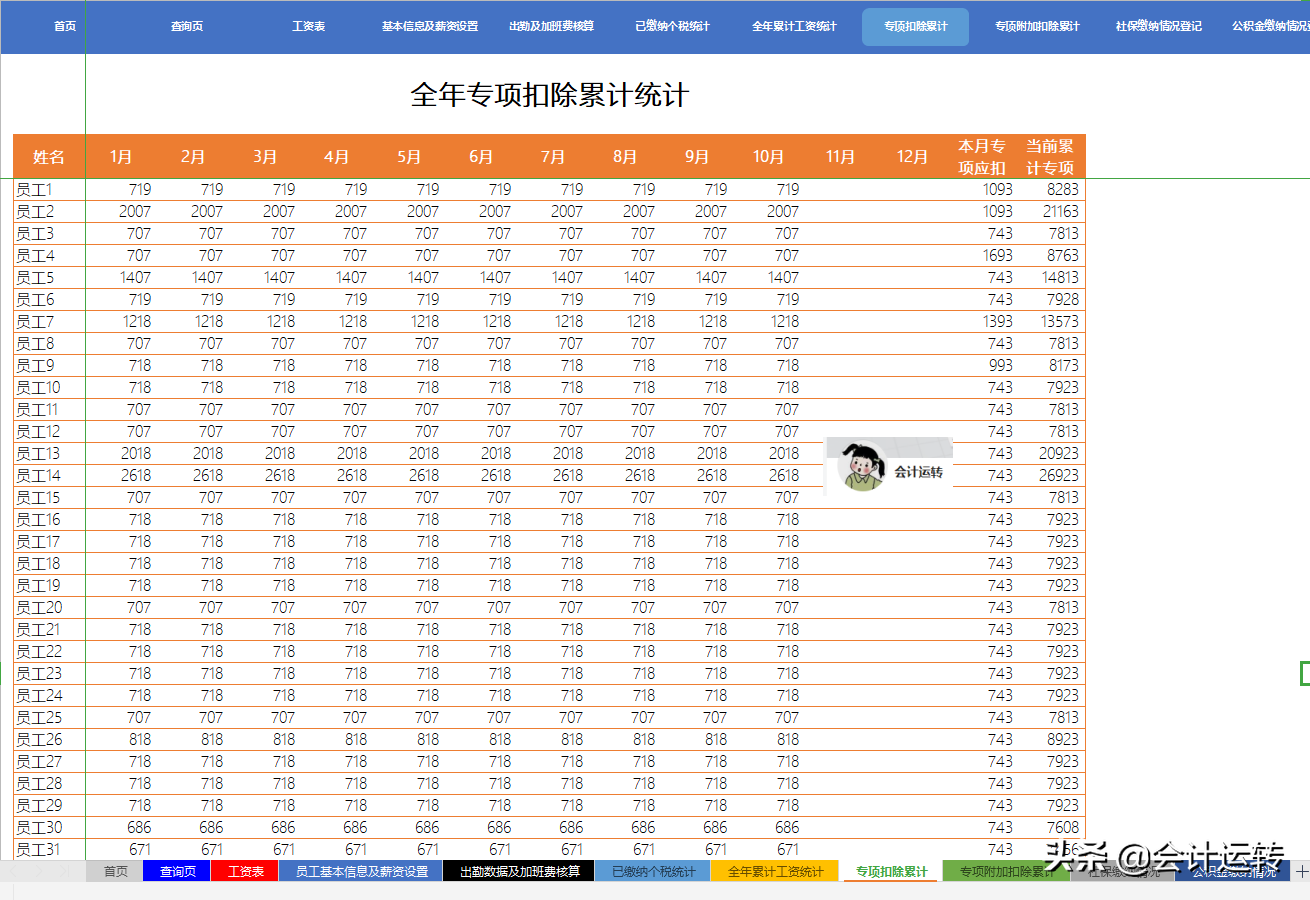1310x900 pixels.
Task: Open 员工基本信息及薪资设置 sheet tab
Action: 361,872
